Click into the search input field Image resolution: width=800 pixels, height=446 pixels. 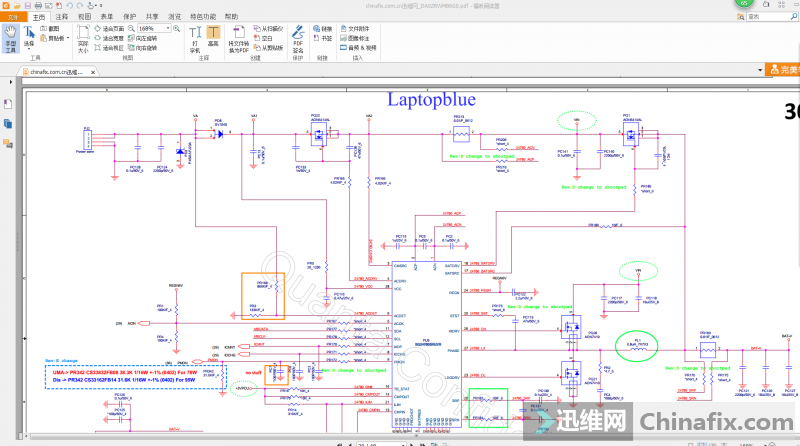(766, 17)
